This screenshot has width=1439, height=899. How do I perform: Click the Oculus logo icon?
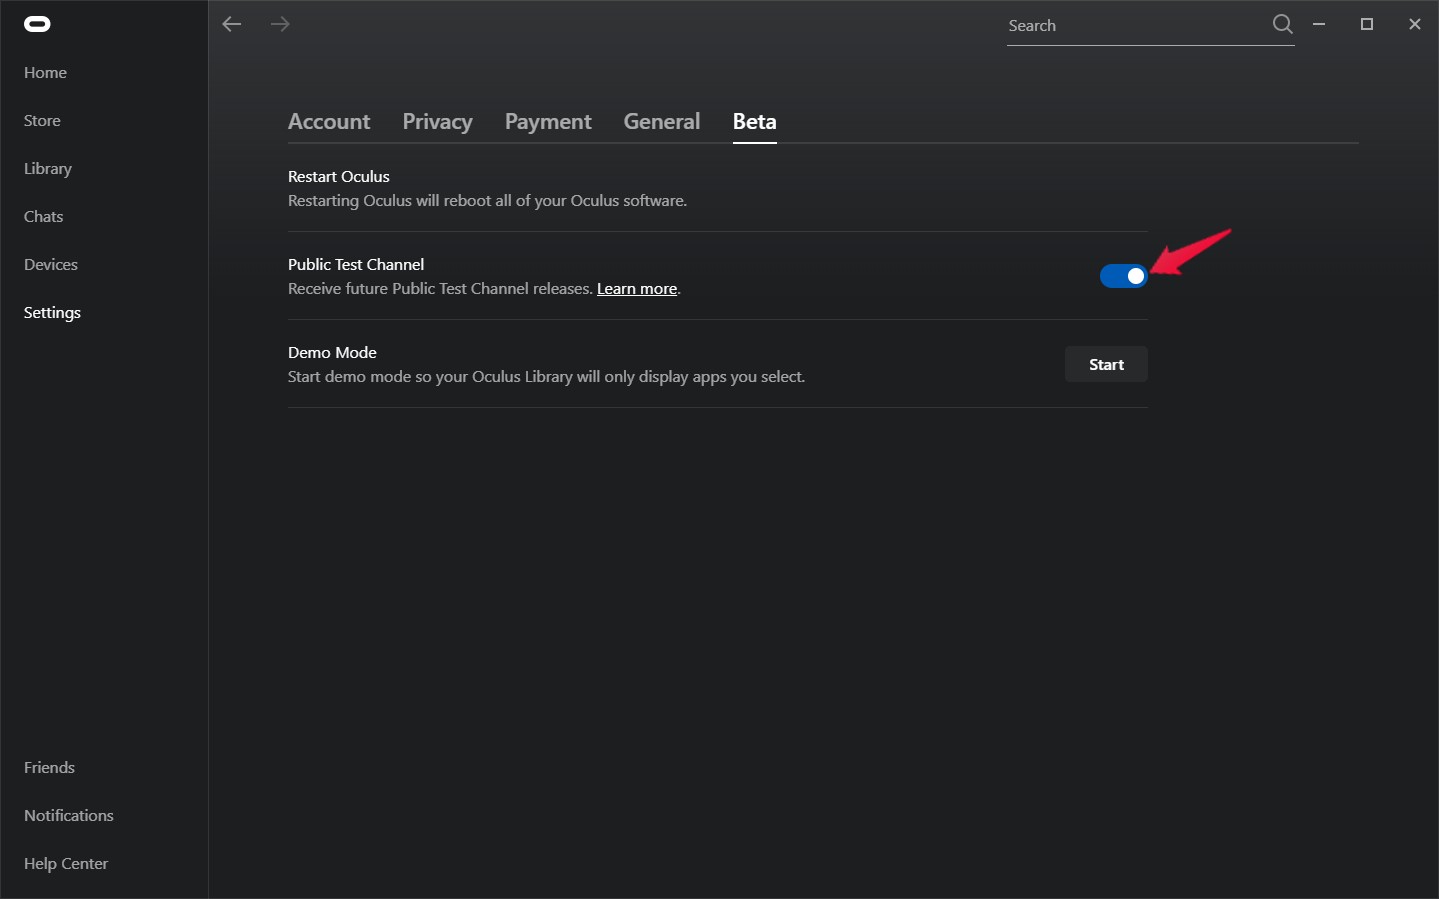point(37,25)
